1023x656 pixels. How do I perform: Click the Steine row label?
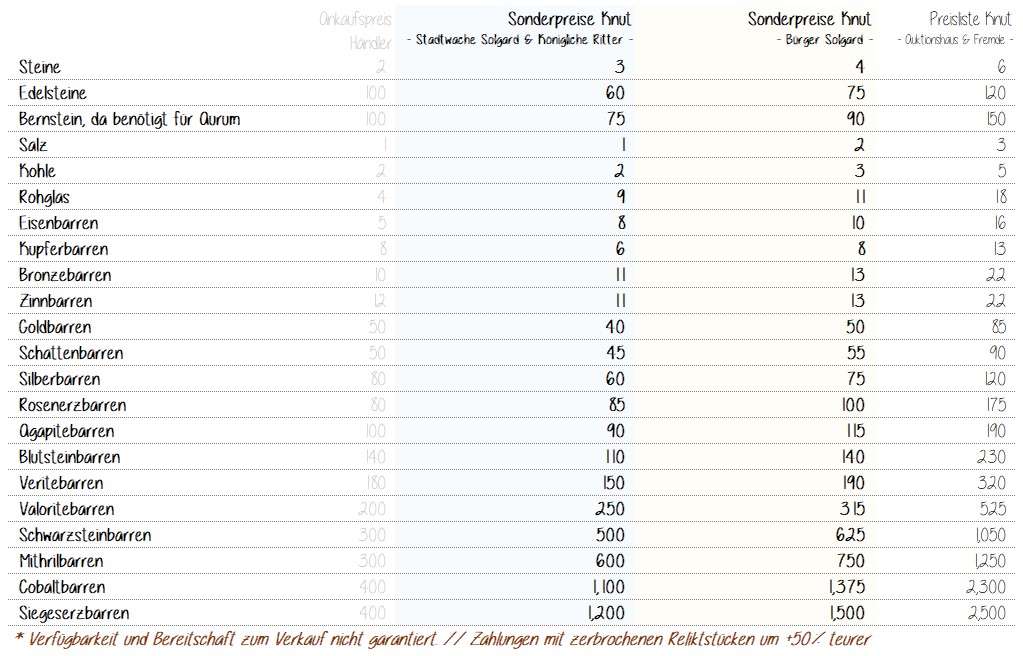40,67
